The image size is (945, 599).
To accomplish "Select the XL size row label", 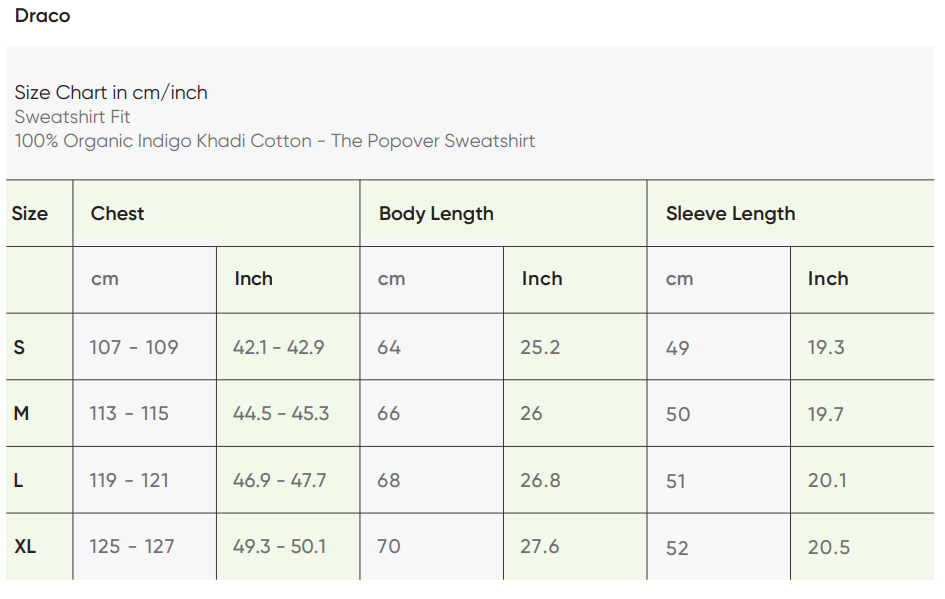I will click(25, 547).
